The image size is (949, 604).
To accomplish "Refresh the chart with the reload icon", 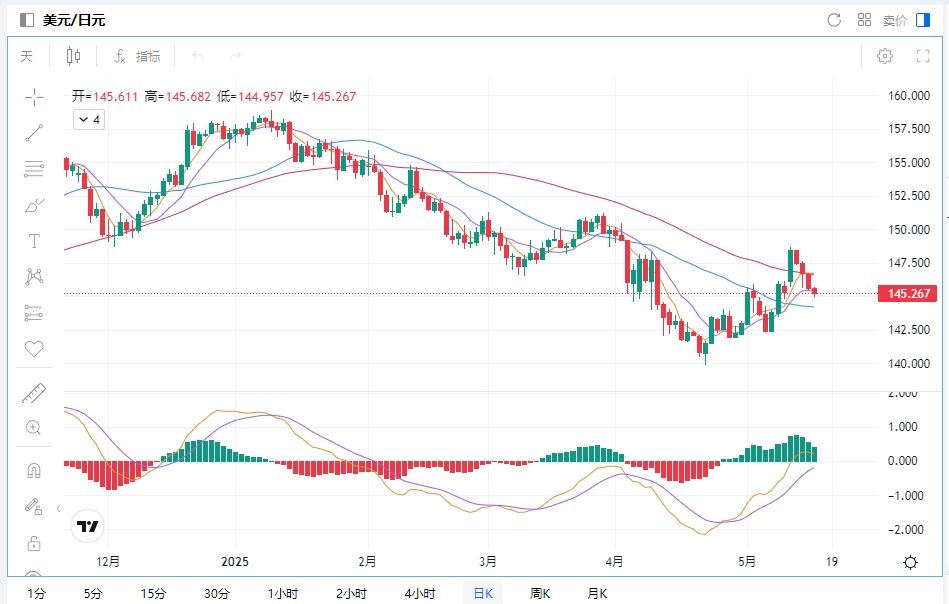I will pyautogui.click(x=834, y=20).
